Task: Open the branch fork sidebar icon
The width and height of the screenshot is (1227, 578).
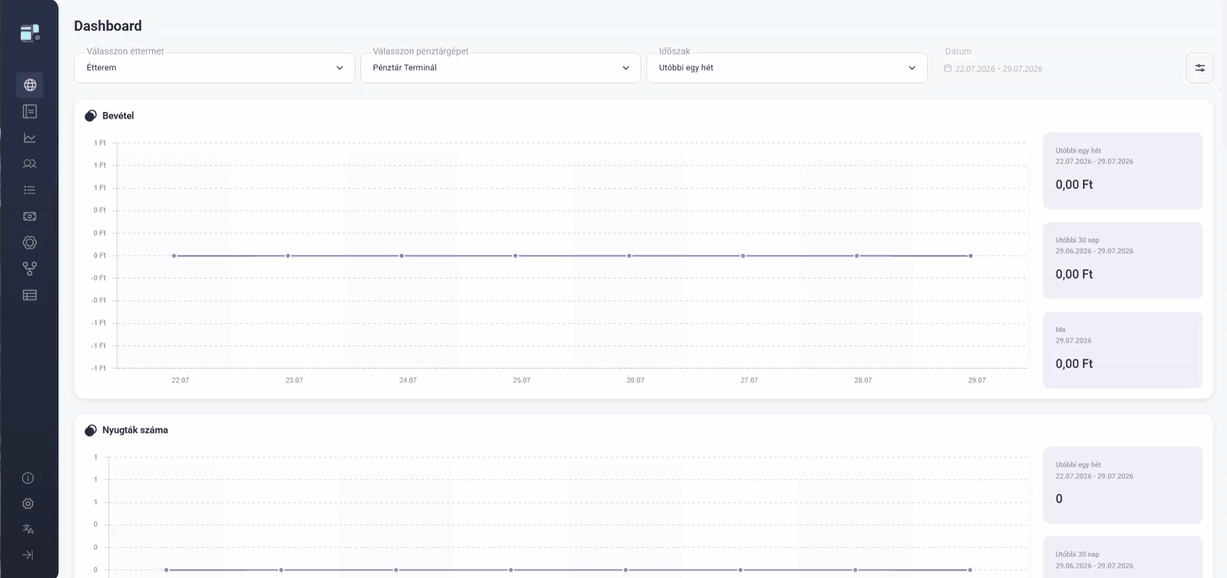Action: 30,268
